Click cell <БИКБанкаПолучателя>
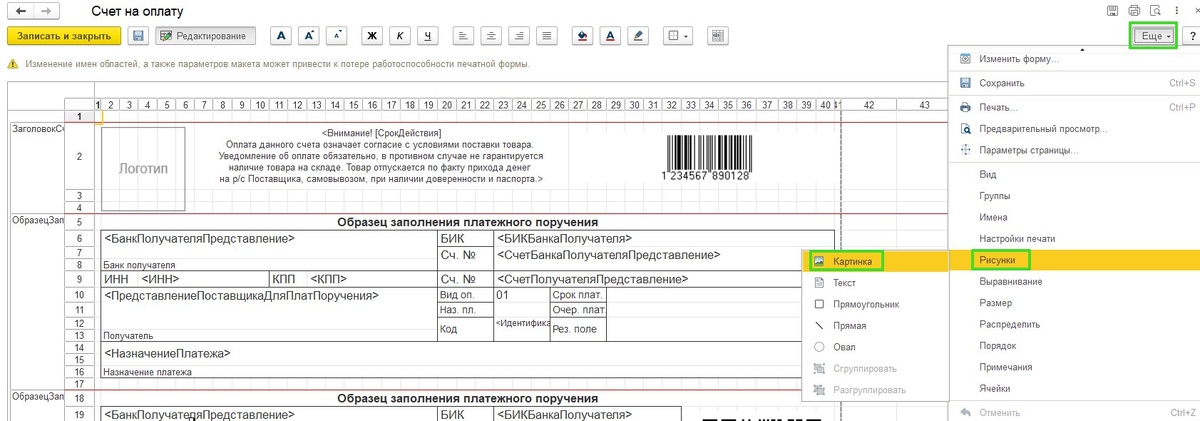The width and height of the screenshot is (1200, 421). coord(664,239)
